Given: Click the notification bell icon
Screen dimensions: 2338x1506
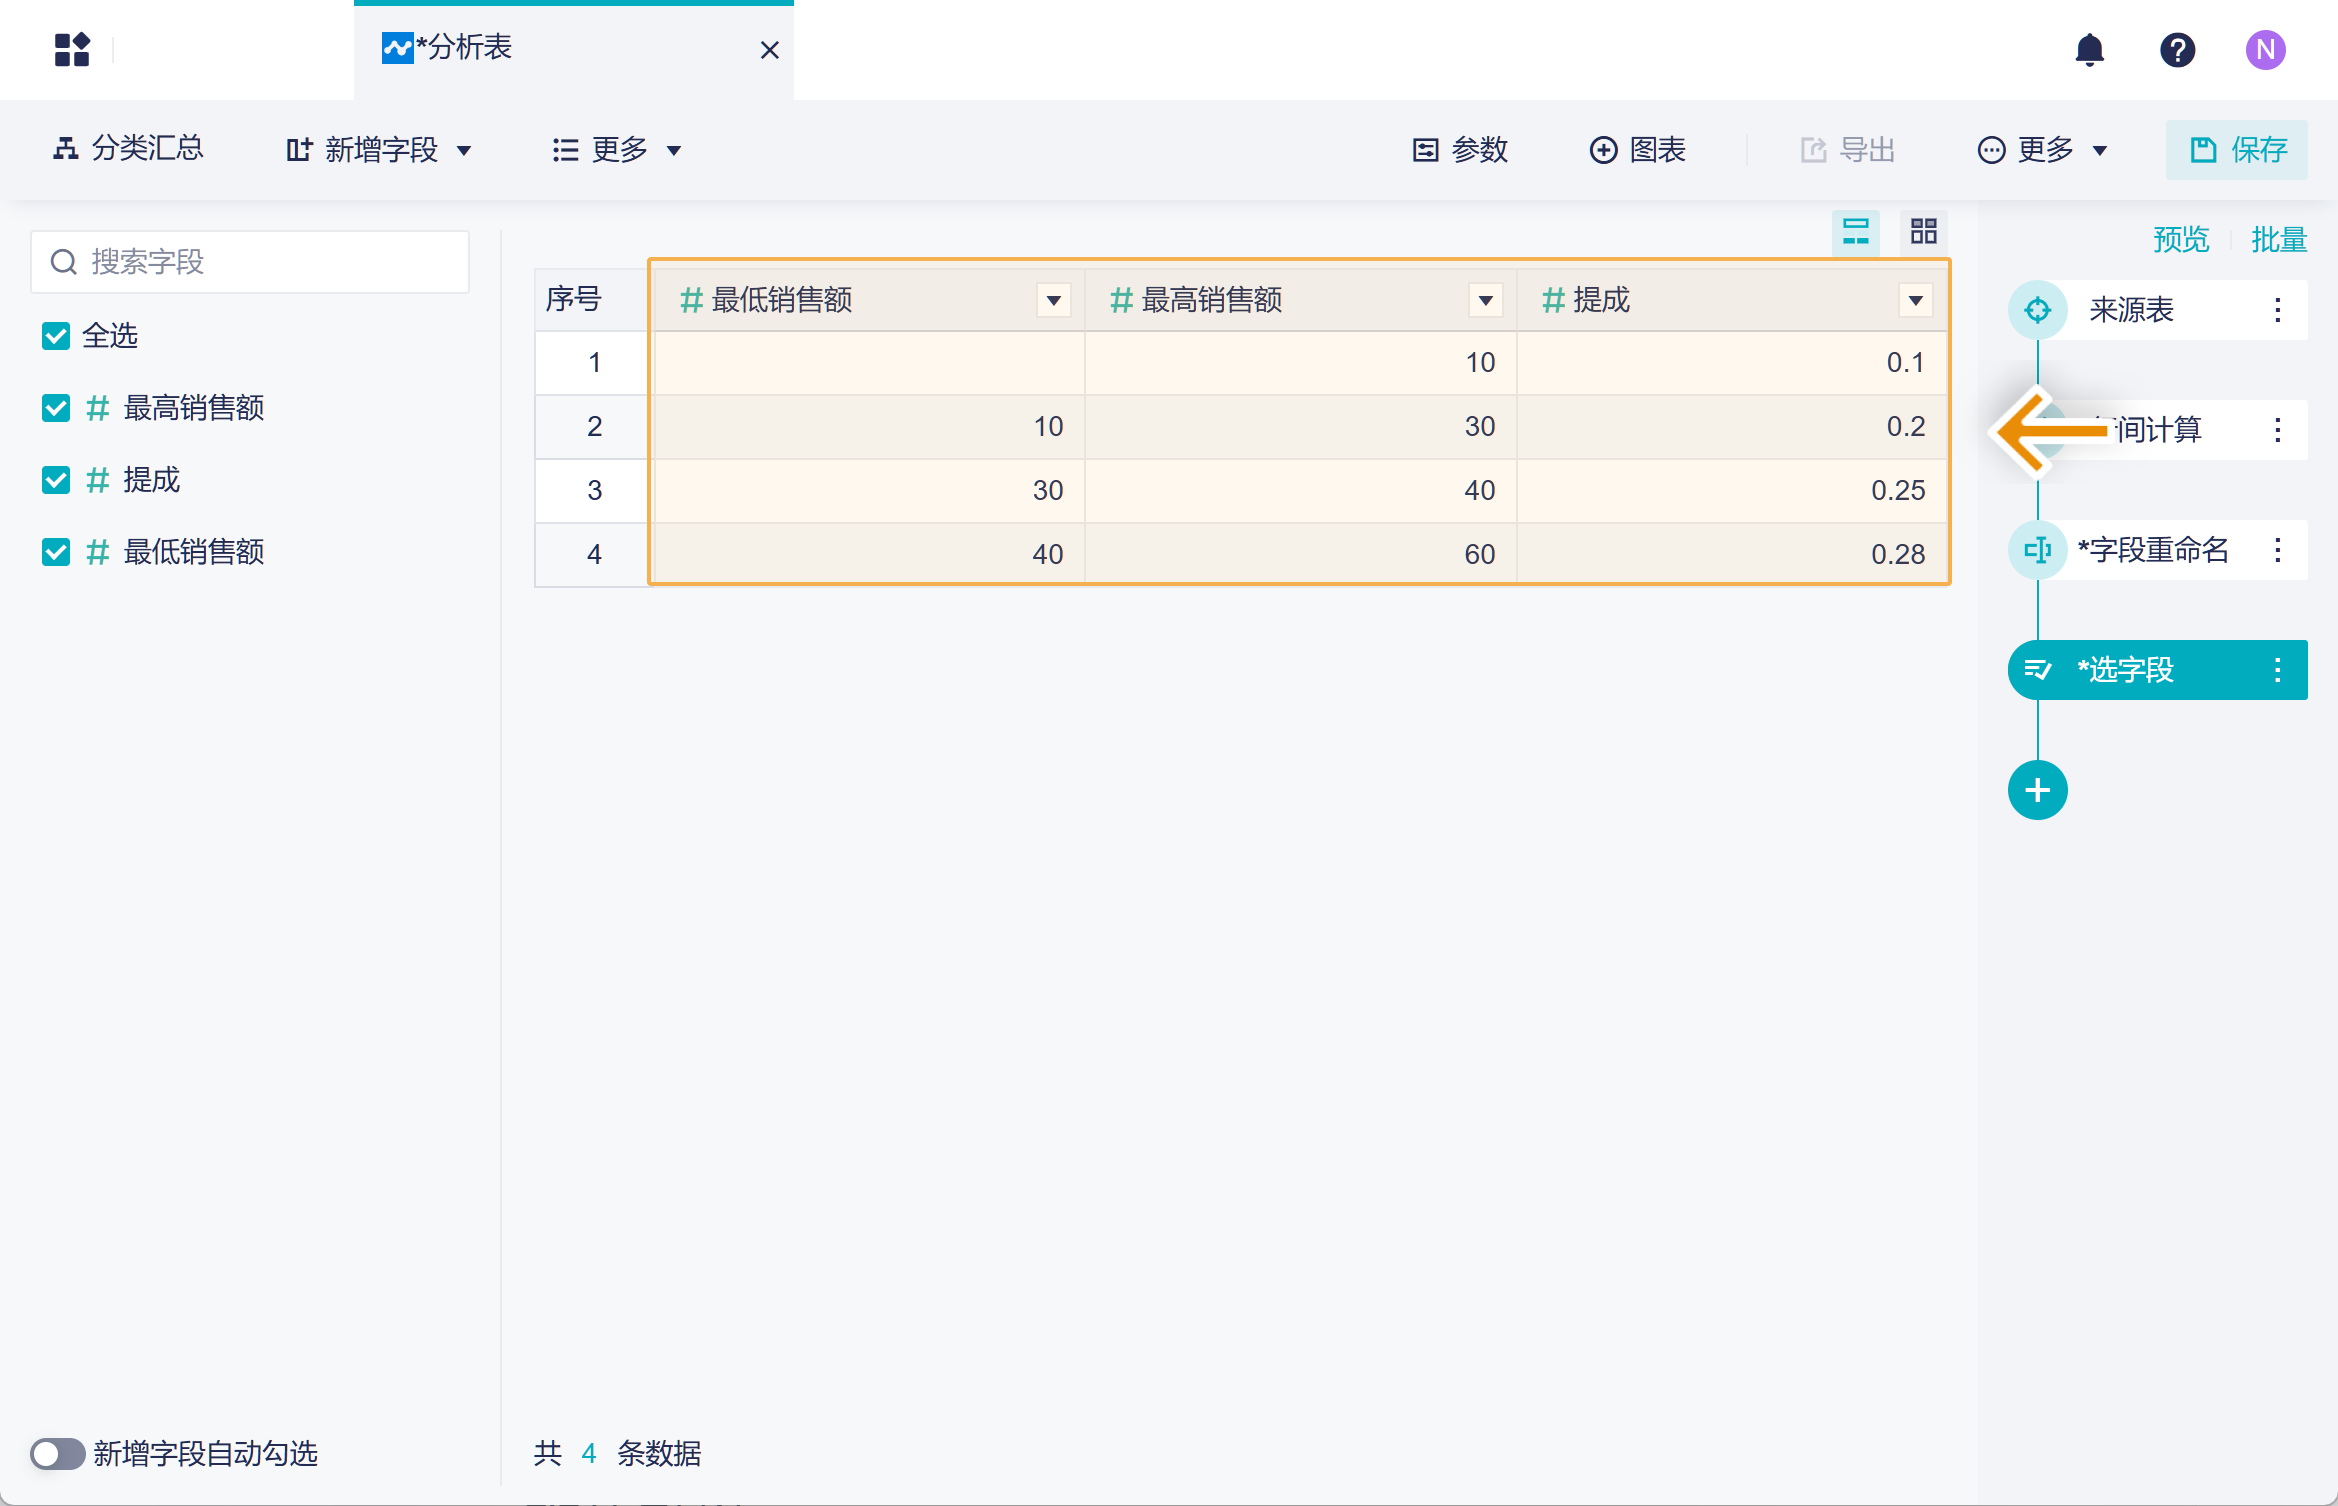Looking at the screenshot, I should [2089, 50].
